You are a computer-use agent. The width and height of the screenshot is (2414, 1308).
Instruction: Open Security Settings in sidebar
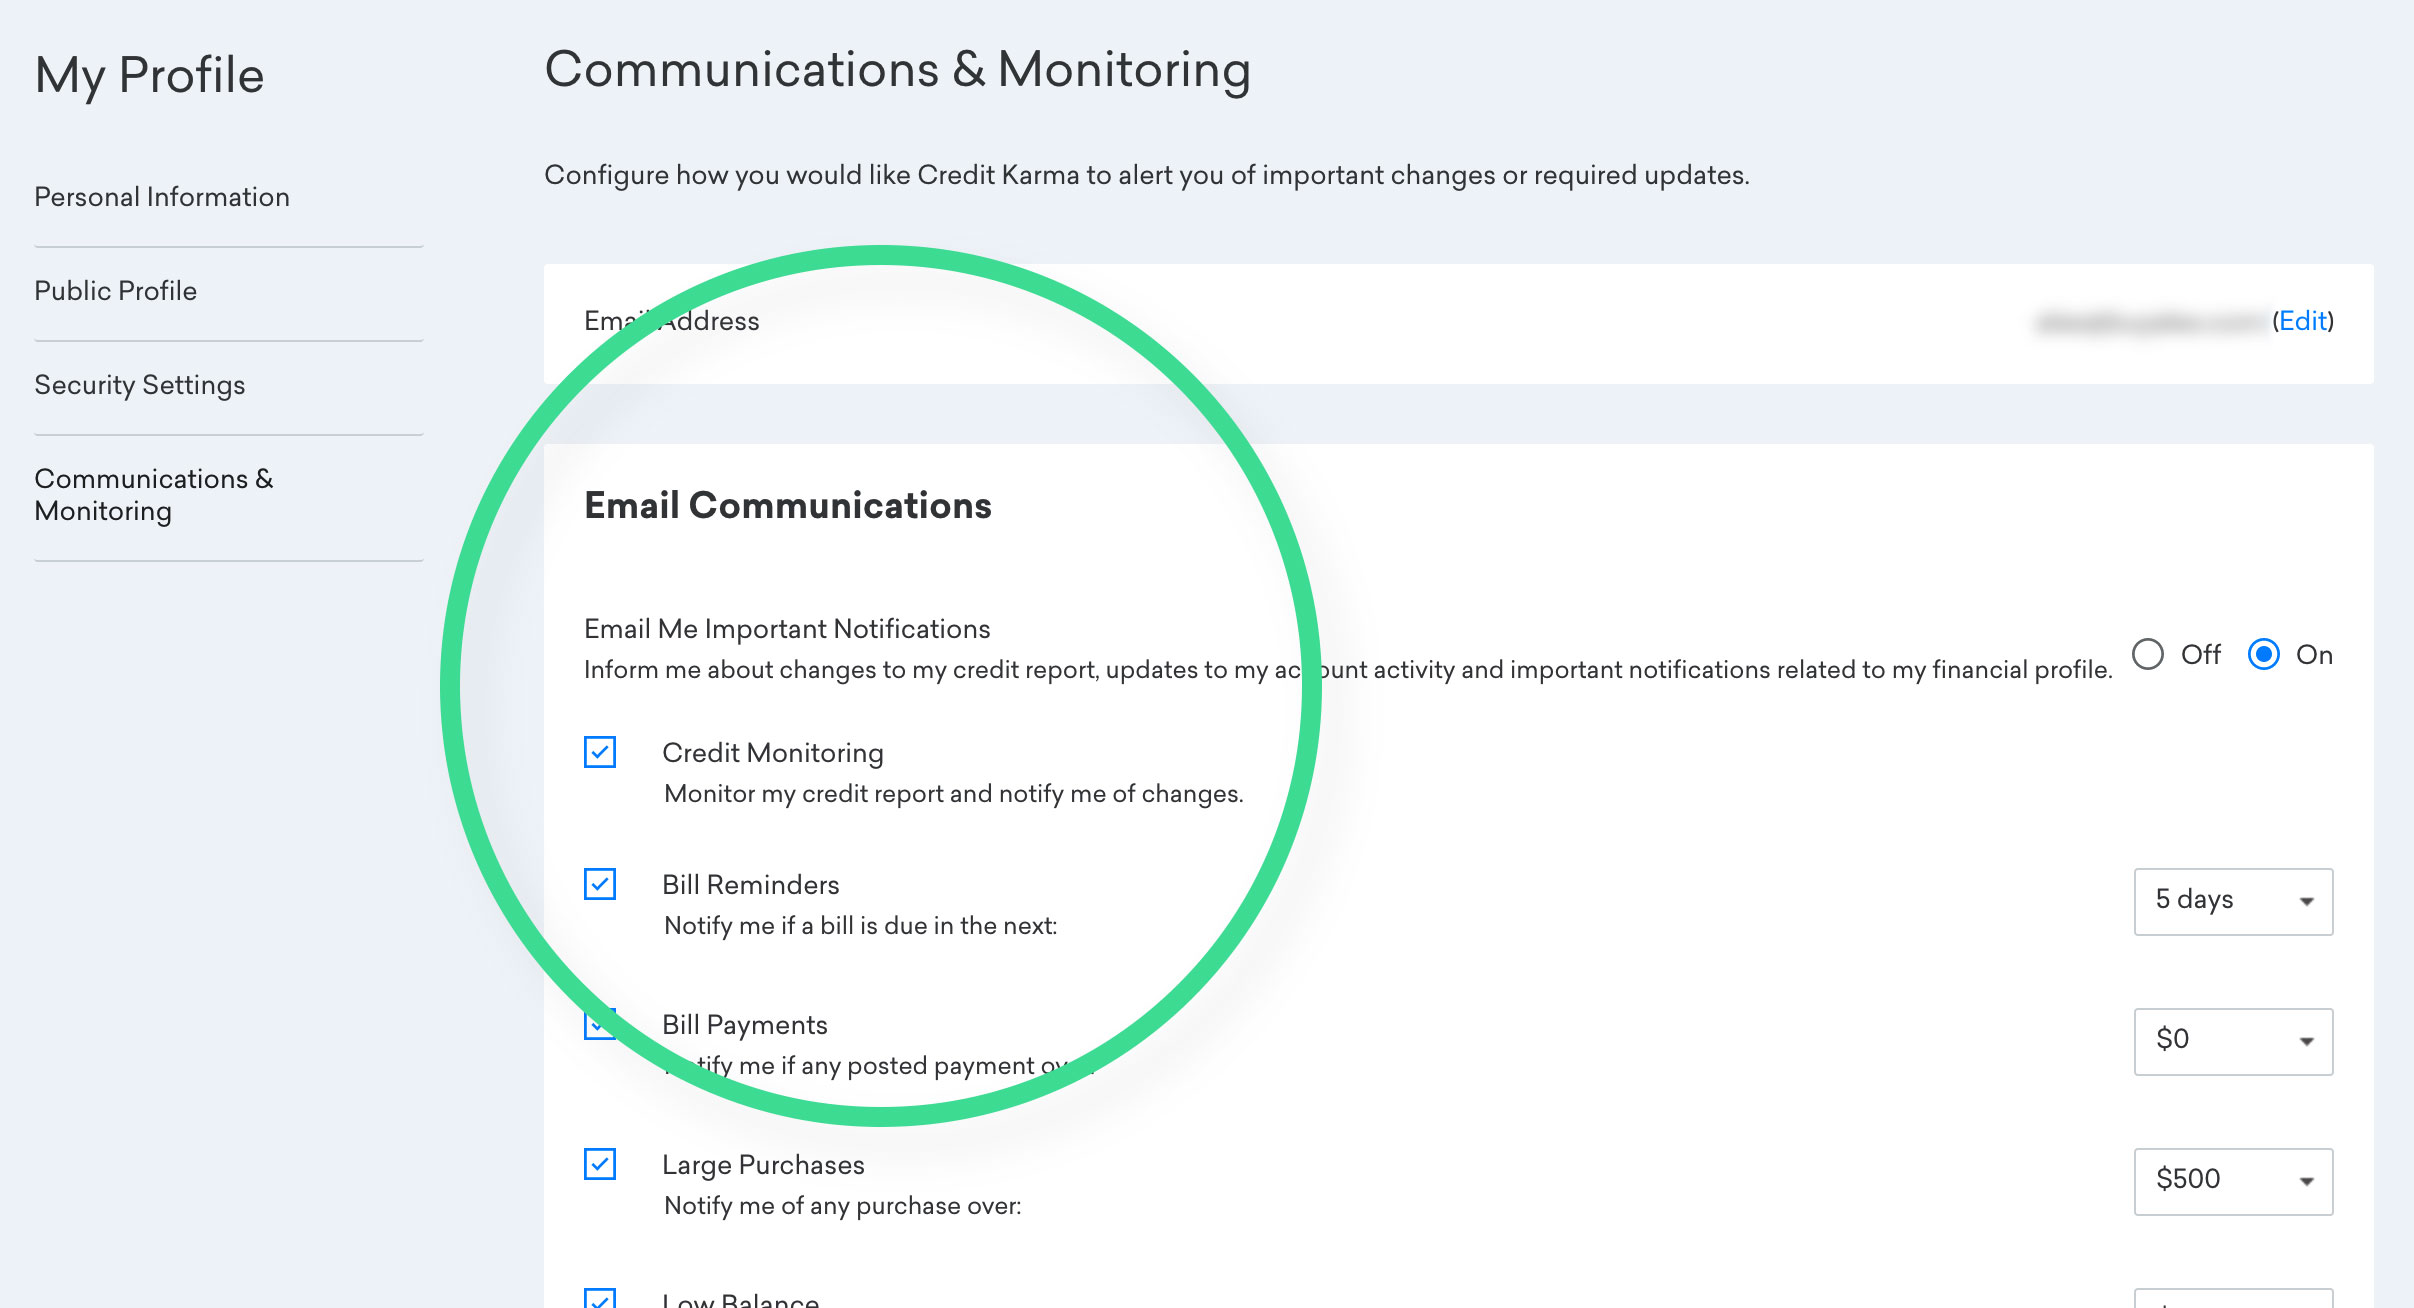(140, 385)
